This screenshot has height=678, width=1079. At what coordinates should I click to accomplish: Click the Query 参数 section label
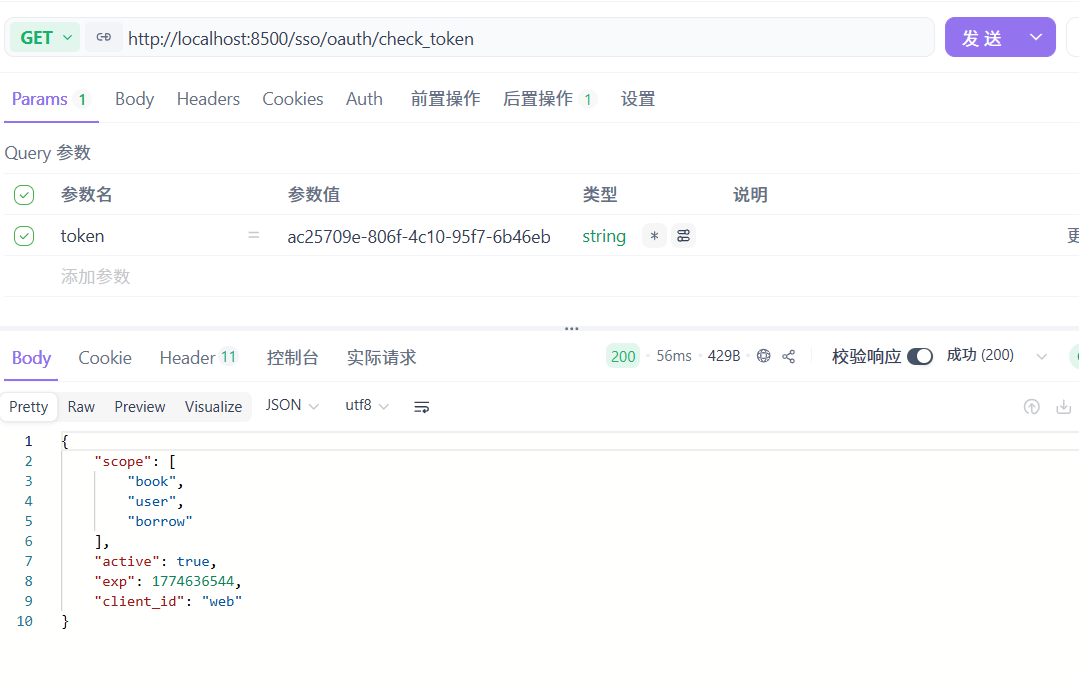coord(47,153)
